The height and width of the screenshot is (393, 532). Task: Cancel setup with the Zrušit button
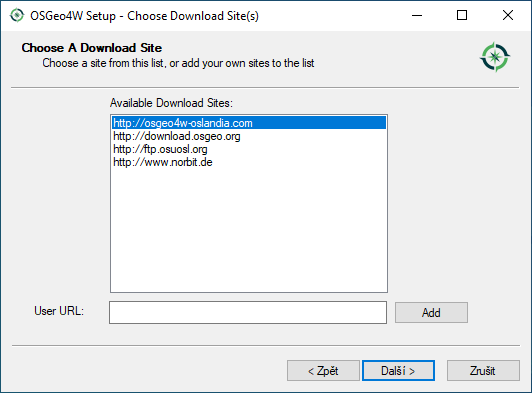[x=483, y=371]
